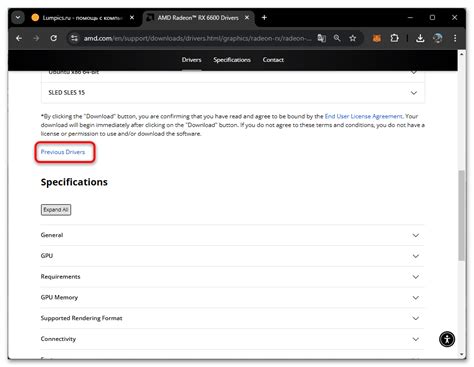This screenshot has width=474, height=367.
Task: Expand the Requirements chevron
Action: coord(416,277)
